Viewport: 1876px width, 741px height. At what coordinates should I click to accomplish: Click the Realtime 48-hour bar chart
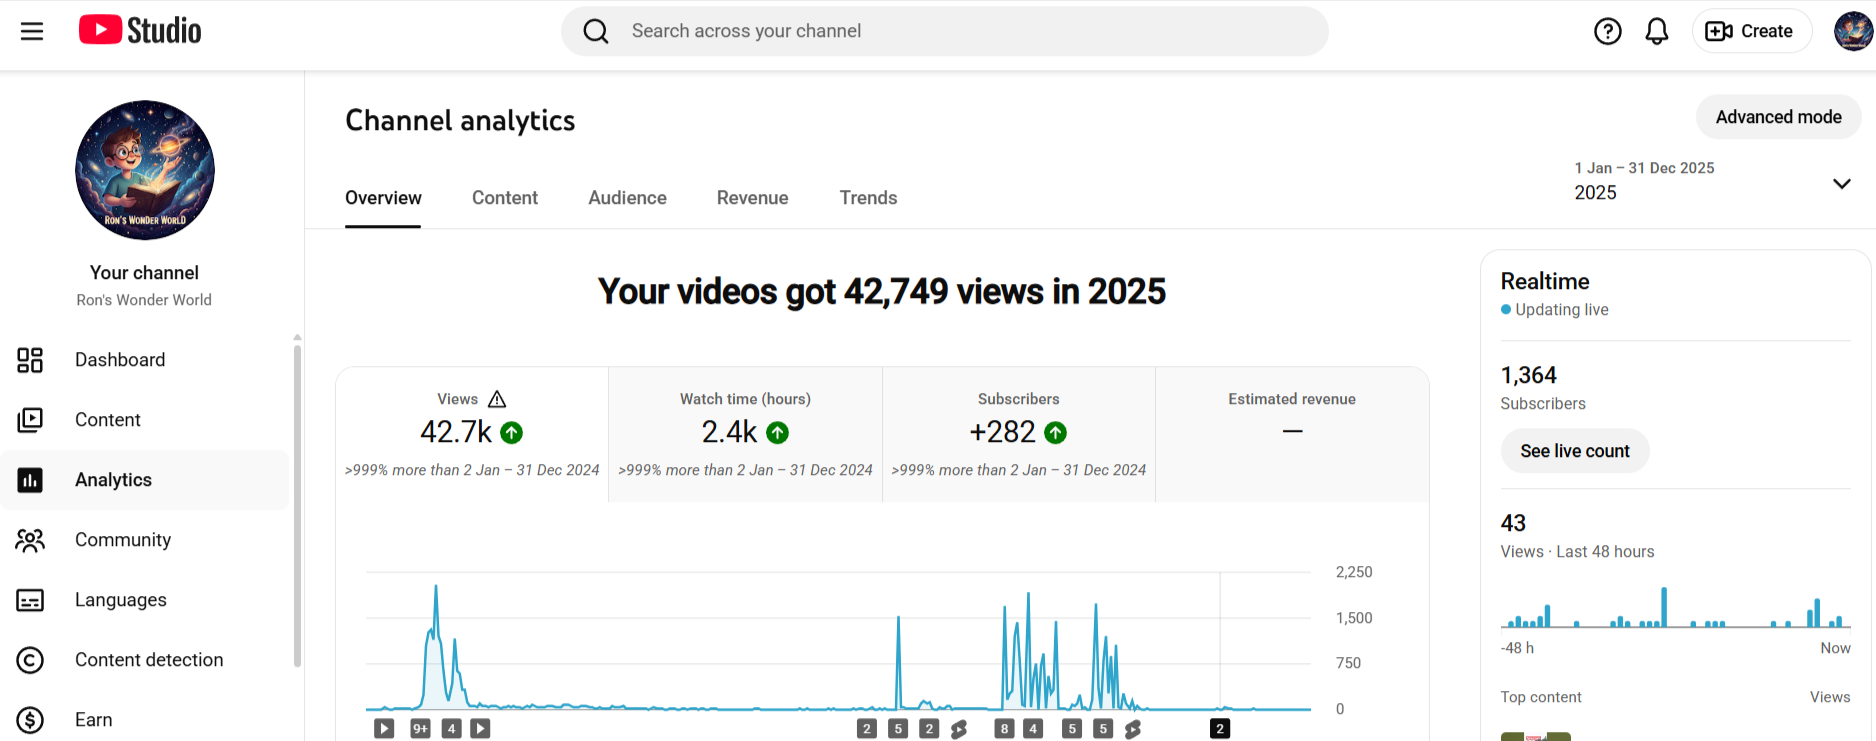pos(1676,608)
